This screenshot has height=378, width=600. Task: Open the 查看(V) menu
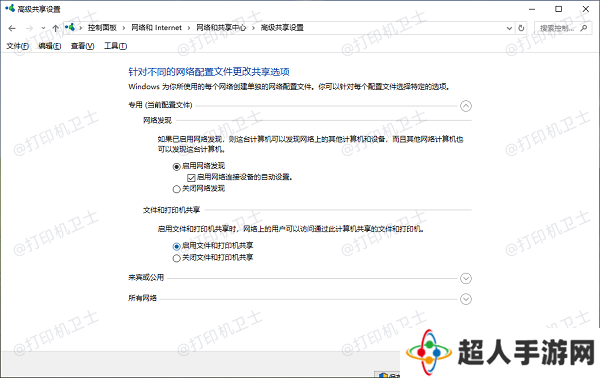tap(82, 46)
